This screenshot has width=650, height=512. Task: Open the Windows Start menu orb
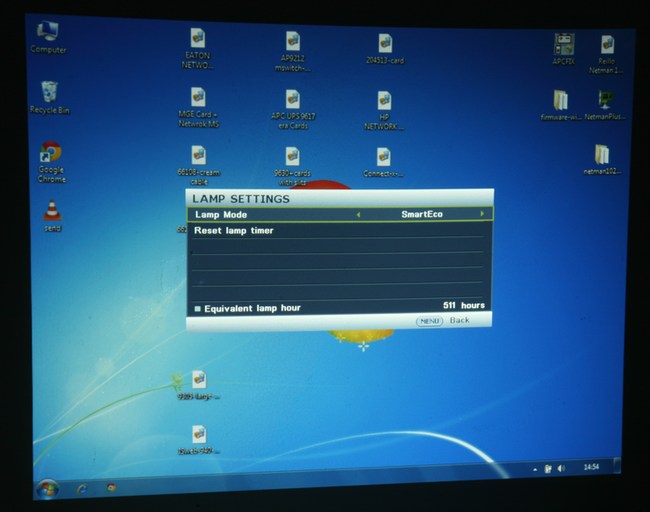point(47,490)
